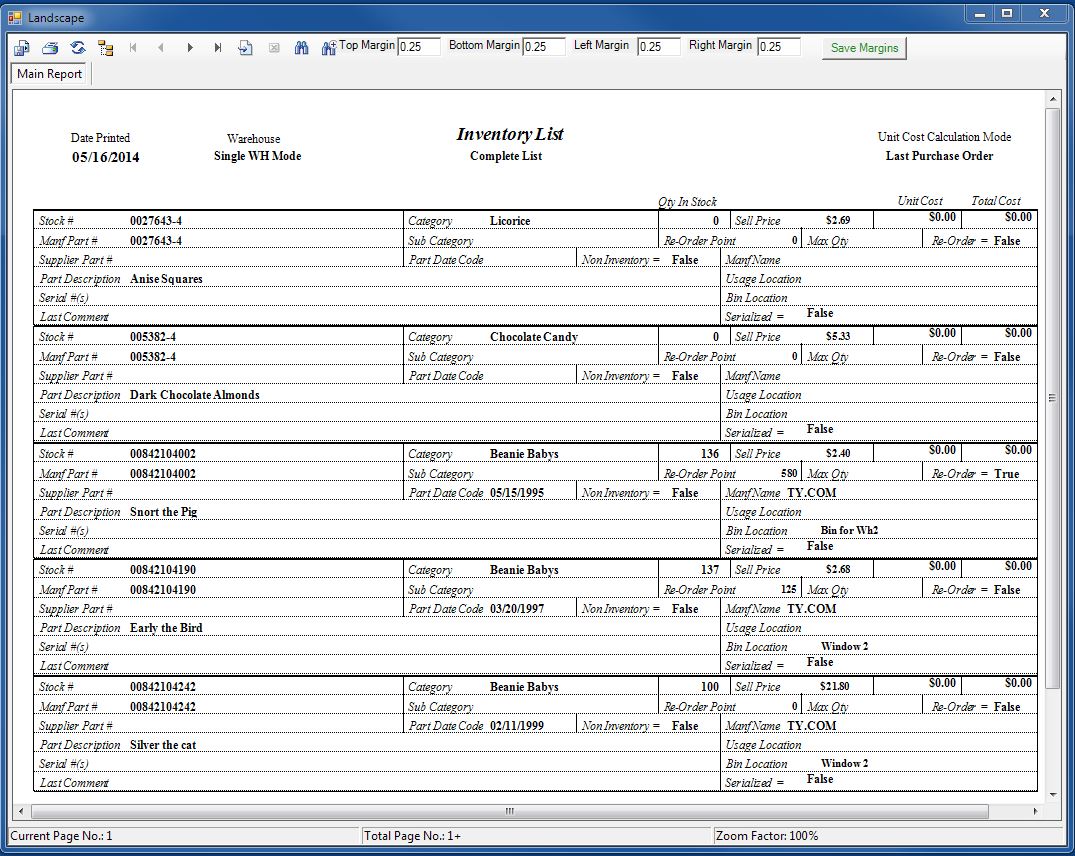The height and width of the screenshot is (856, 1075).
Task: Click the quantity in stock '137'
Action: click(x=710, y=570)
